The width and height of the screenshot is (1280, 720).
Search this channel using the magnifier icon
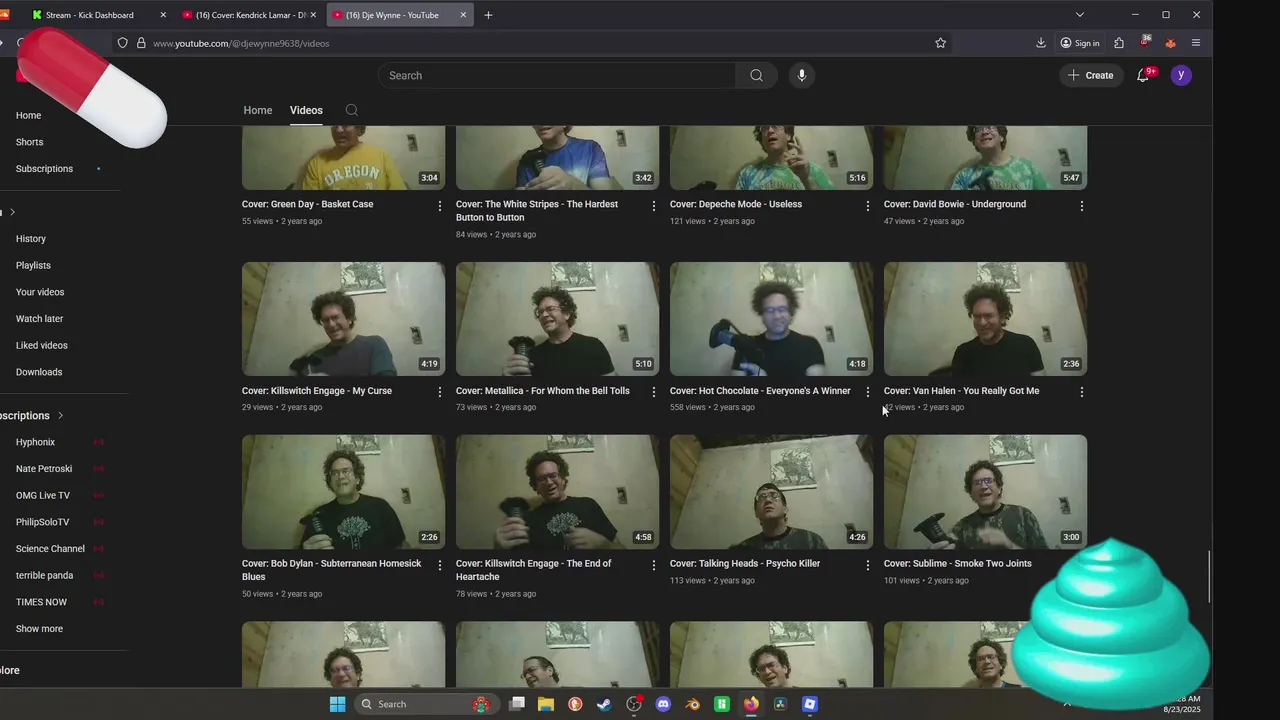coord(351,110)
